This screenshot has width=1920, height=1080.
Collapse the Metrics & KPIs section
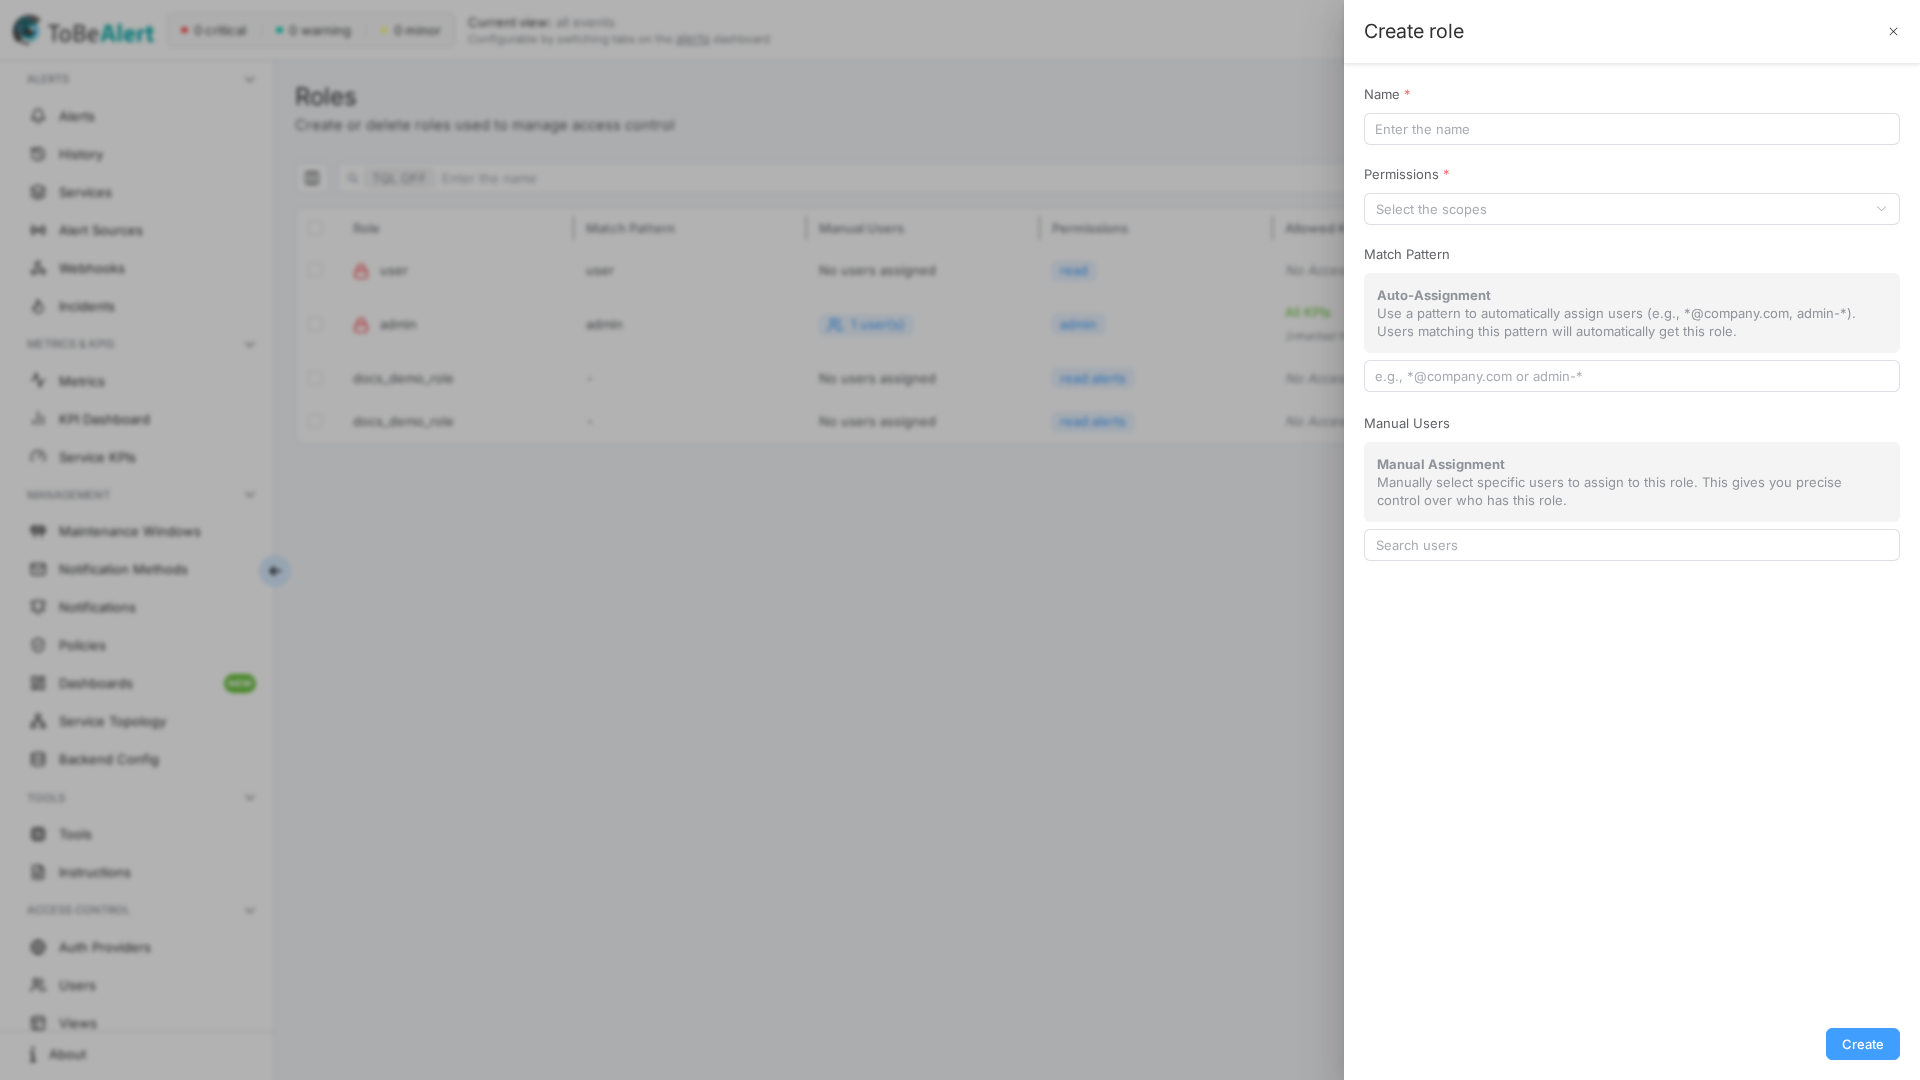(250, 345)
